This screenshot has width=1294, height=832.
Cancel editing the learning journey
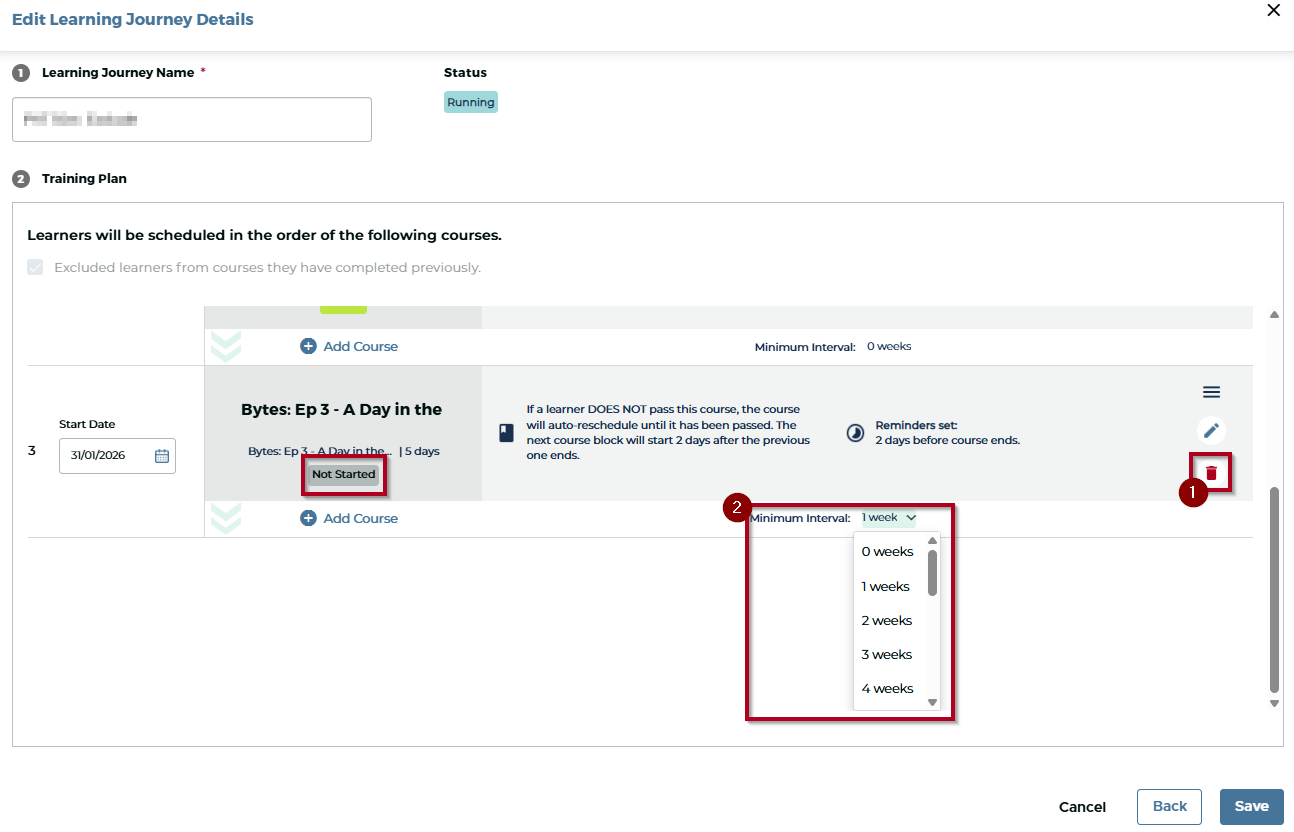tap(1082, 807)
